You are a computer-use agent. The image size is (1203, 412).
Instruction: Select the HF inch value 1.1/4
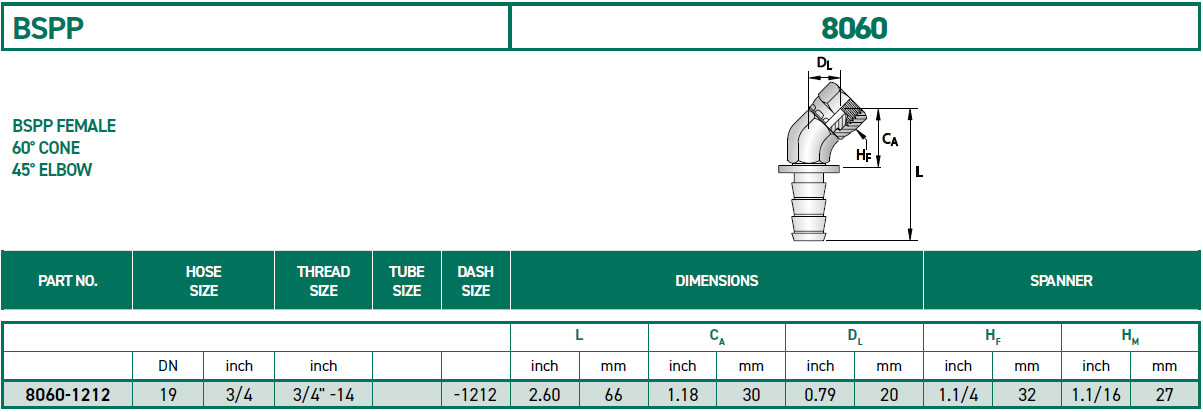(x=958, y=395)
